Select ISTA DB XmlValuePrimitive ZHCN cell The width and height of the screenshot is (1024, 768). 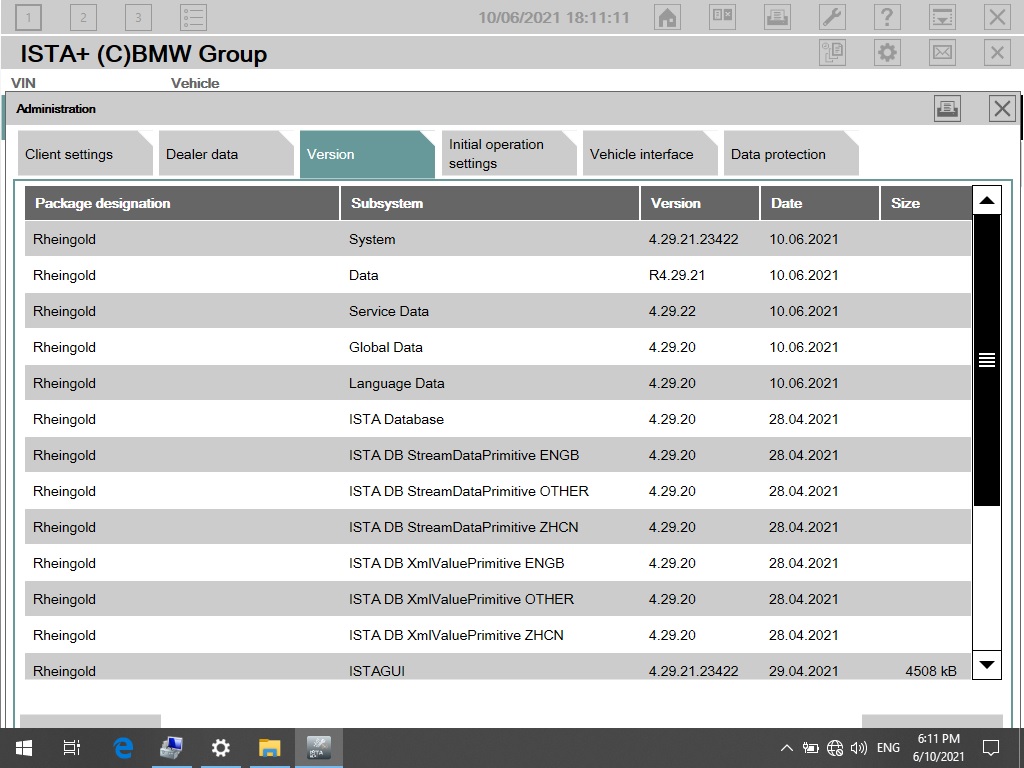point(456,635)
